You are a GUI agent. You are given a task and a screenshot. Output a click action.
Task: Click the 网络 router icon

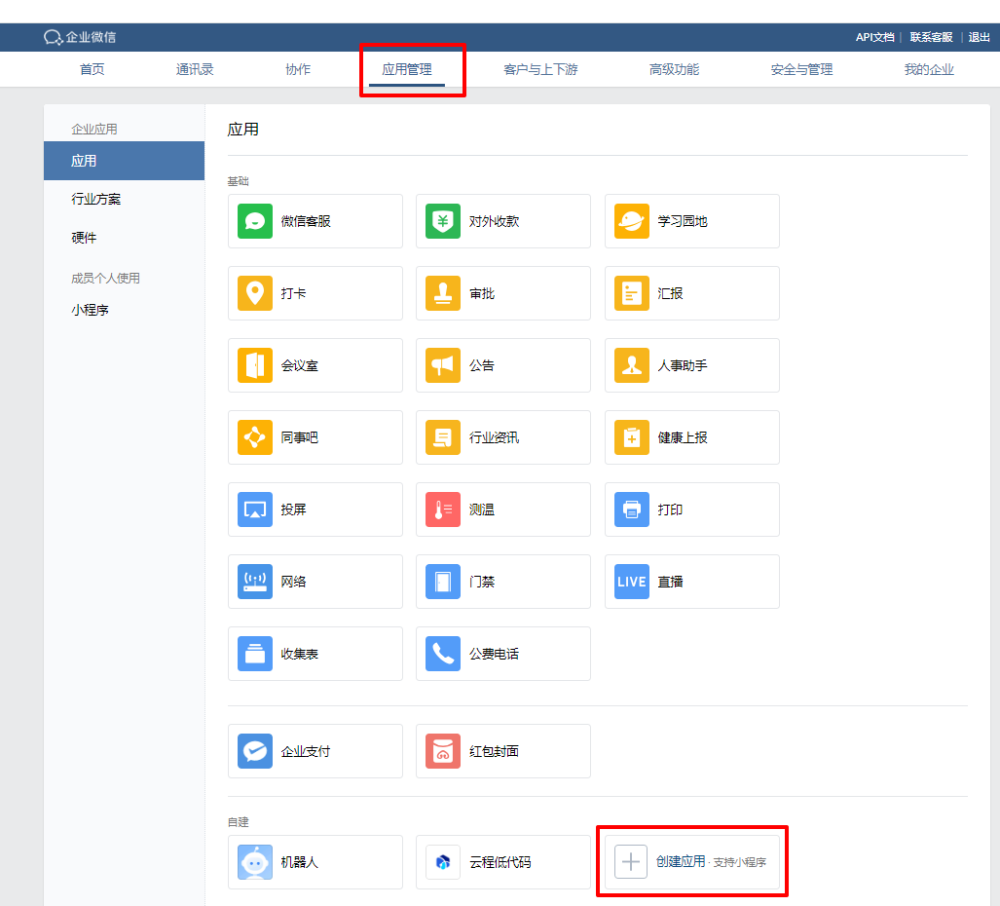254,581
